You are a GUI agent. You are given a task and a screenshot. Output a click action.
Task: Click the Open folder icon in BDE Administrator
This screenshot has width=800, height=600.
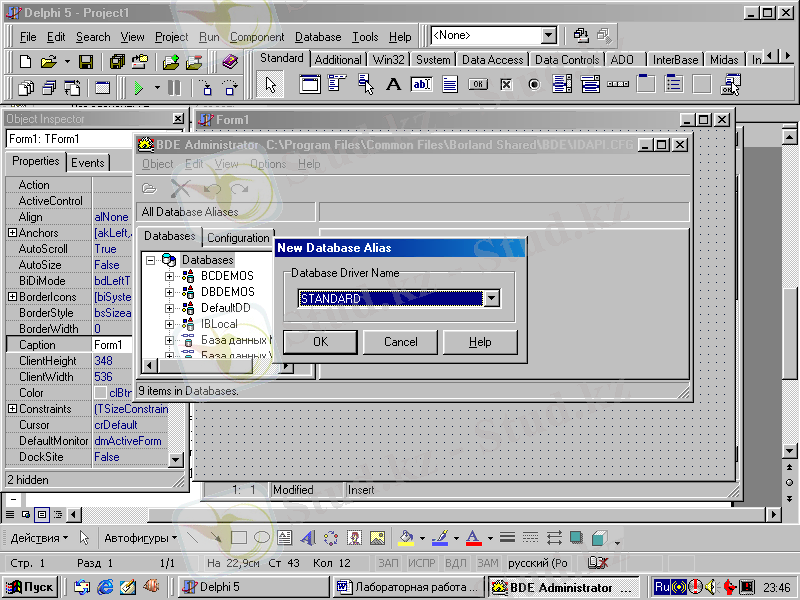coord(149,188)
